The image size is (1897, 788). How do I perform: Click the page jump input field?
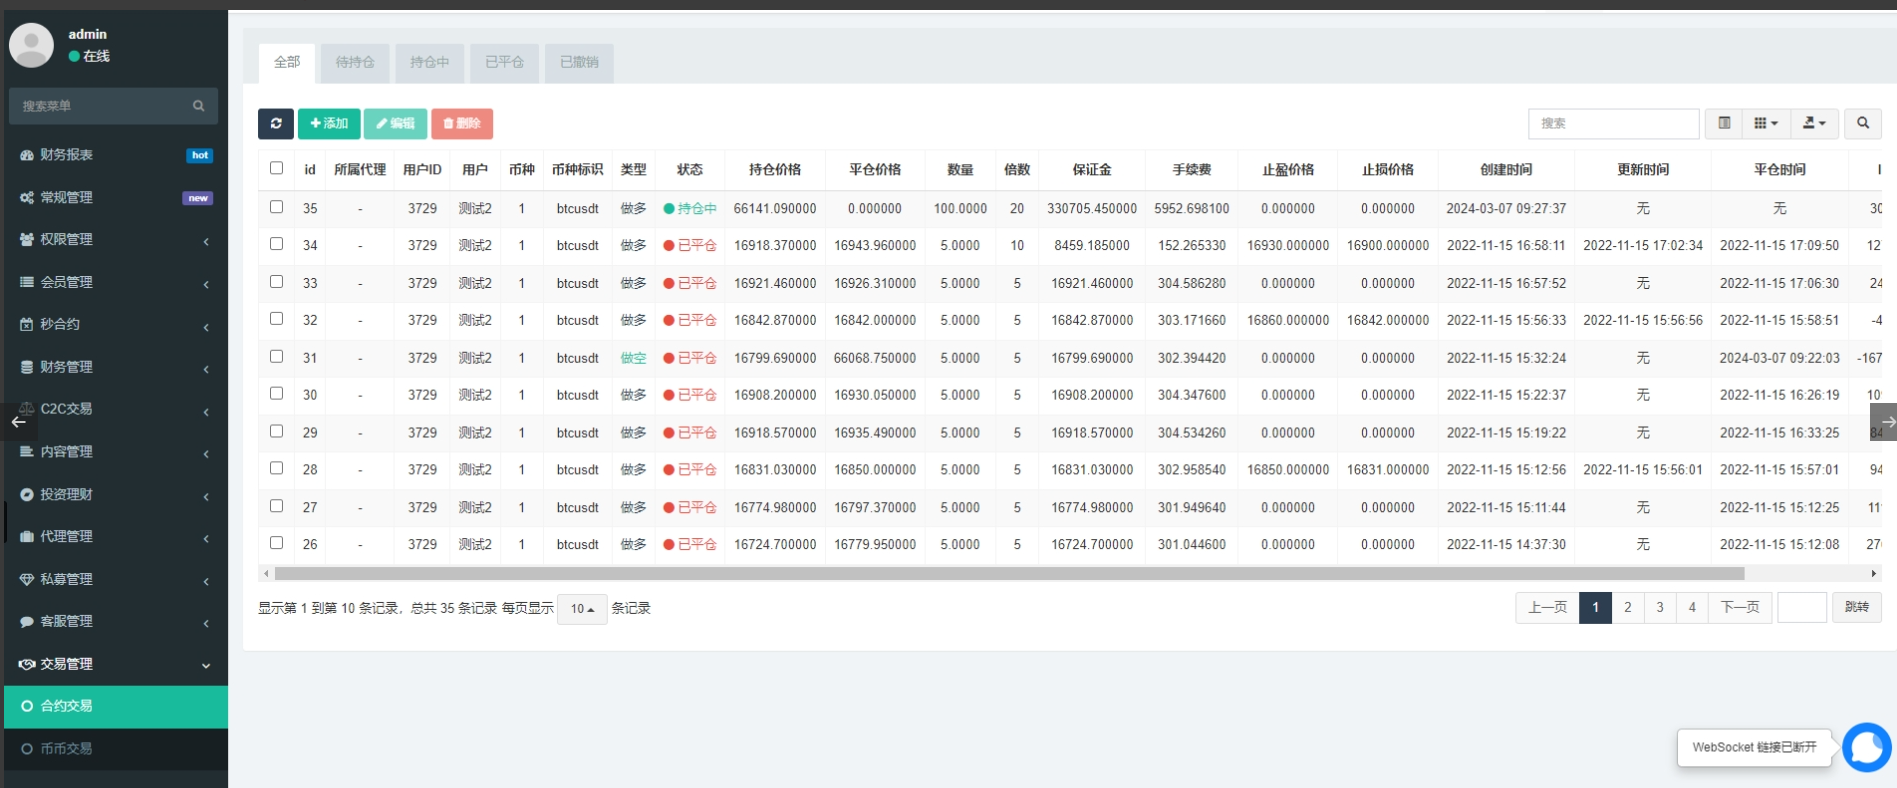[1801, 607]
